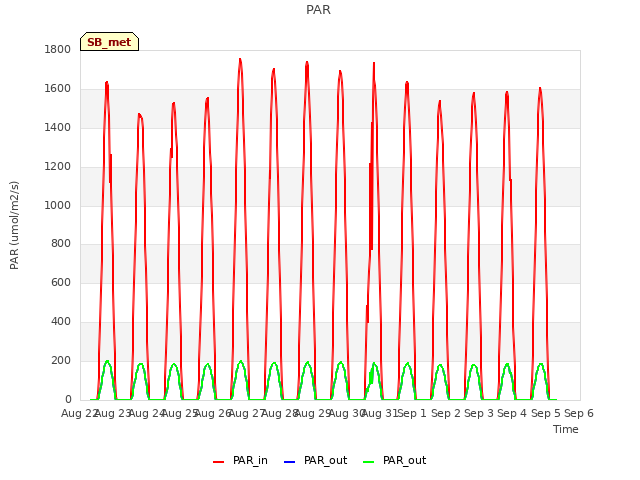Click the Sep 6 x-axis tick label
The height and width of the screenshot is (480, 640).
click(x=579, y=413)
